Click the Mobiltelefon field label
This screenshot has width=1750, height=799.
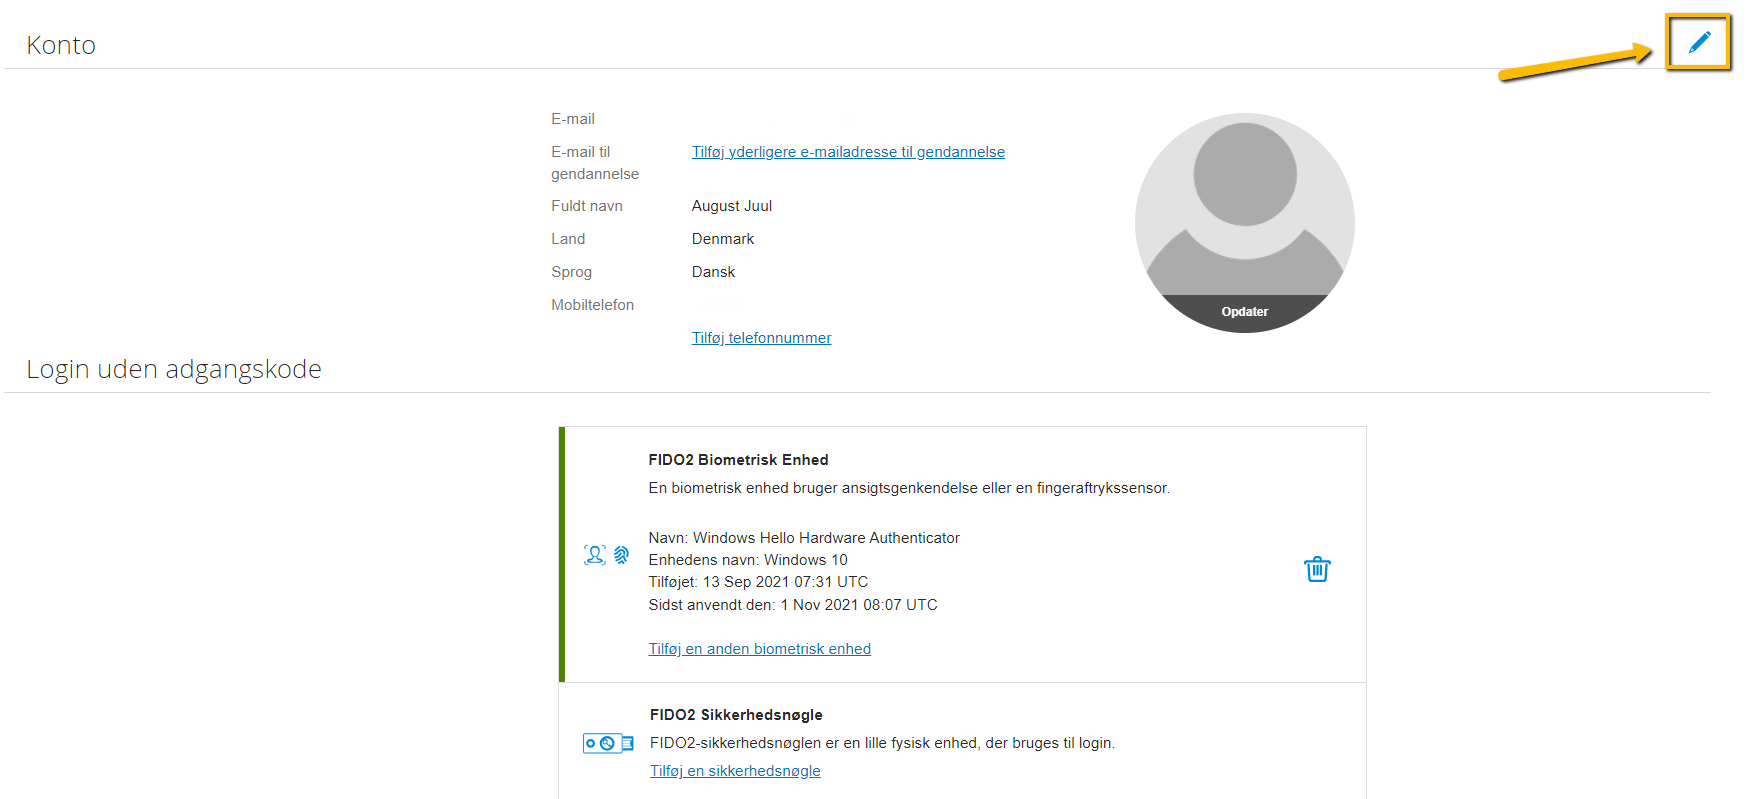(x=592, y=305)
